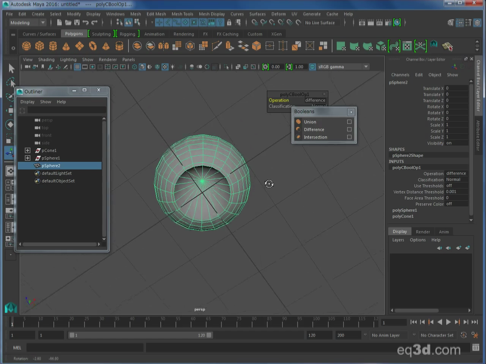Expand the pSphere1 node in Outliner
This screenshot has width=486, height=364.
28,158
